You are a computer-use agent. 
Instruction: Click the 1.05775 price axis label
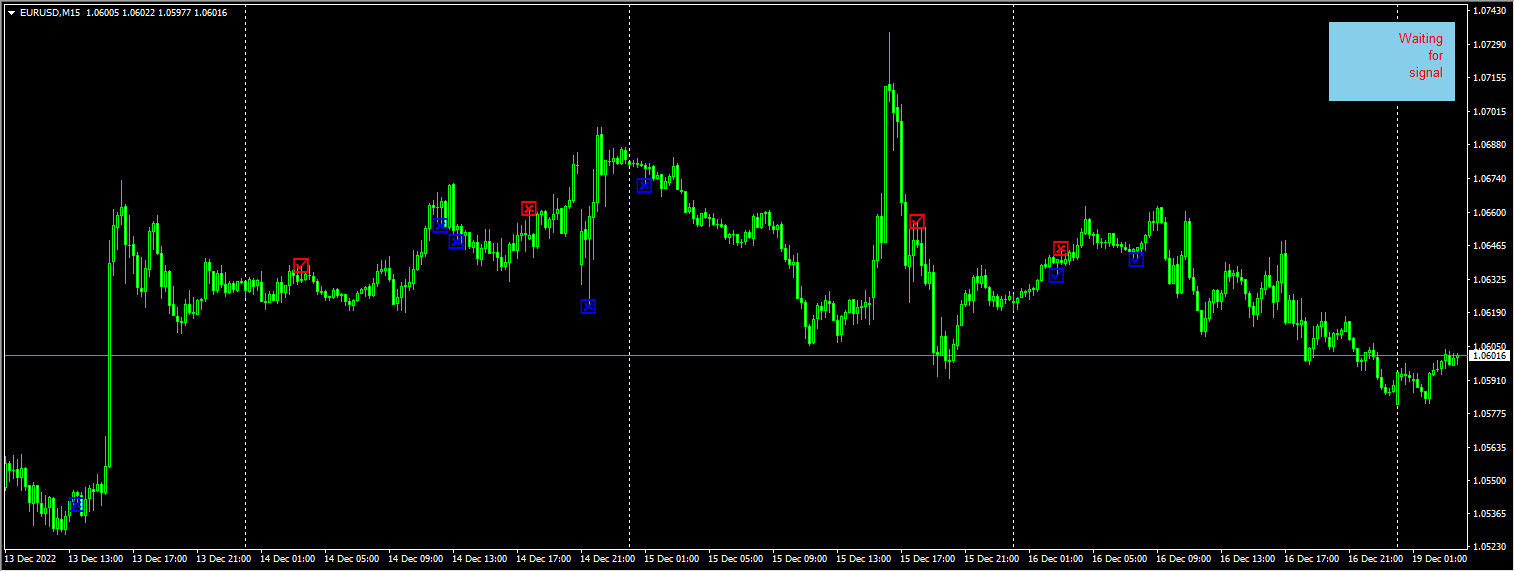click(x=1490, y=413)
